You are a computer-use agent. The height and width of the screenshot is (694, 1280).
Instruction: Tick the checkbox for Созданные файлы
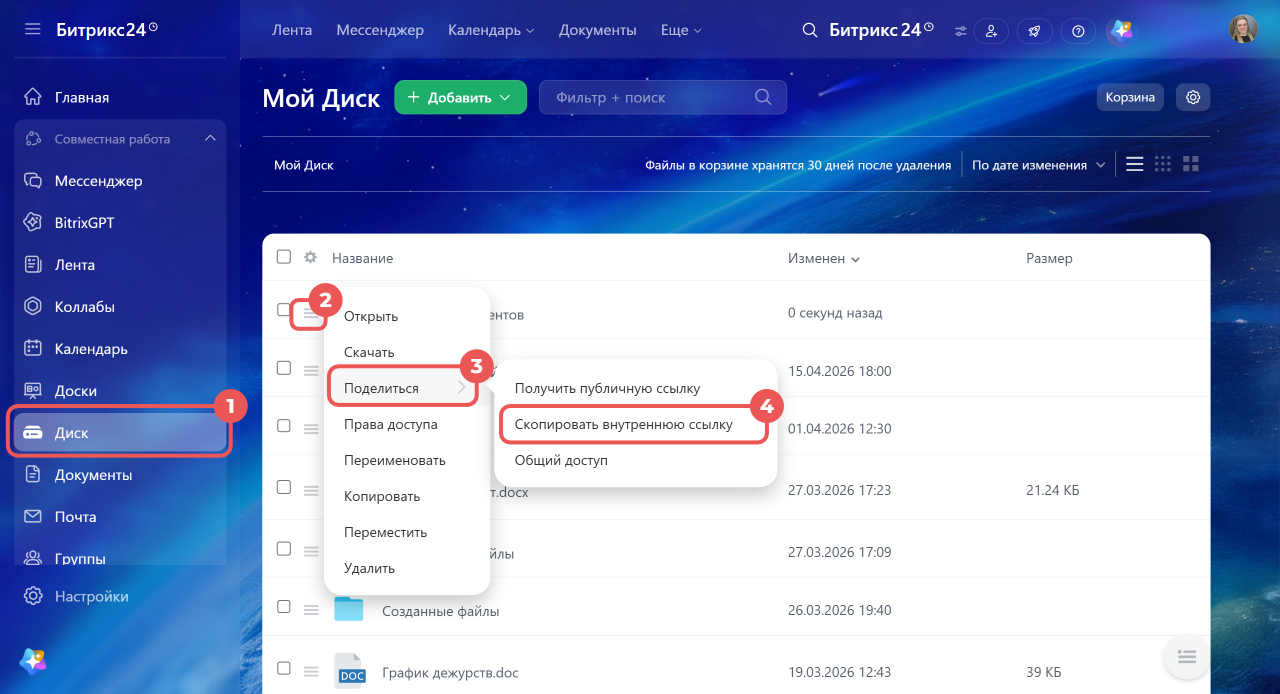284,607
